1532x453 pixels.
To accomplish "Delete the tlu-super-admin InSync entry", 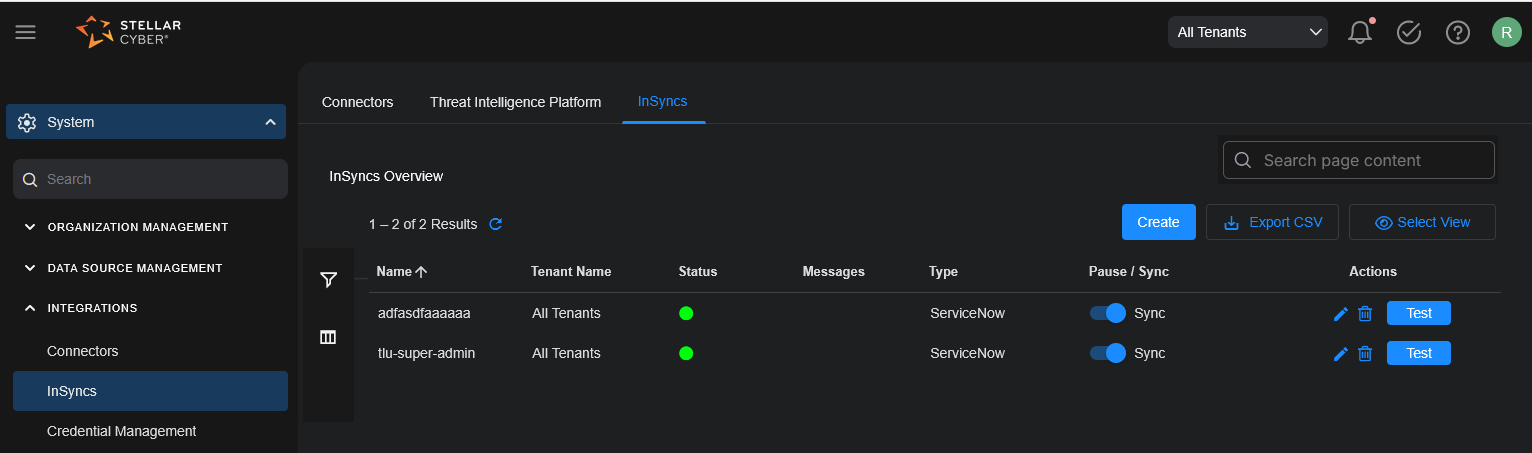I will click(1365, 353).
